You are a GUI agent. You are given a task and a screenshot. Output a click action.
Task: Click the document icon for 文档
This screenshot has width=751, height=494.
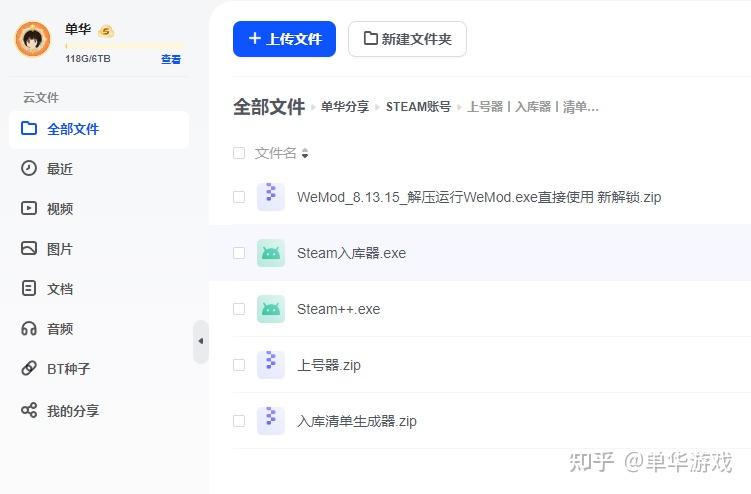tap(29, 288)
